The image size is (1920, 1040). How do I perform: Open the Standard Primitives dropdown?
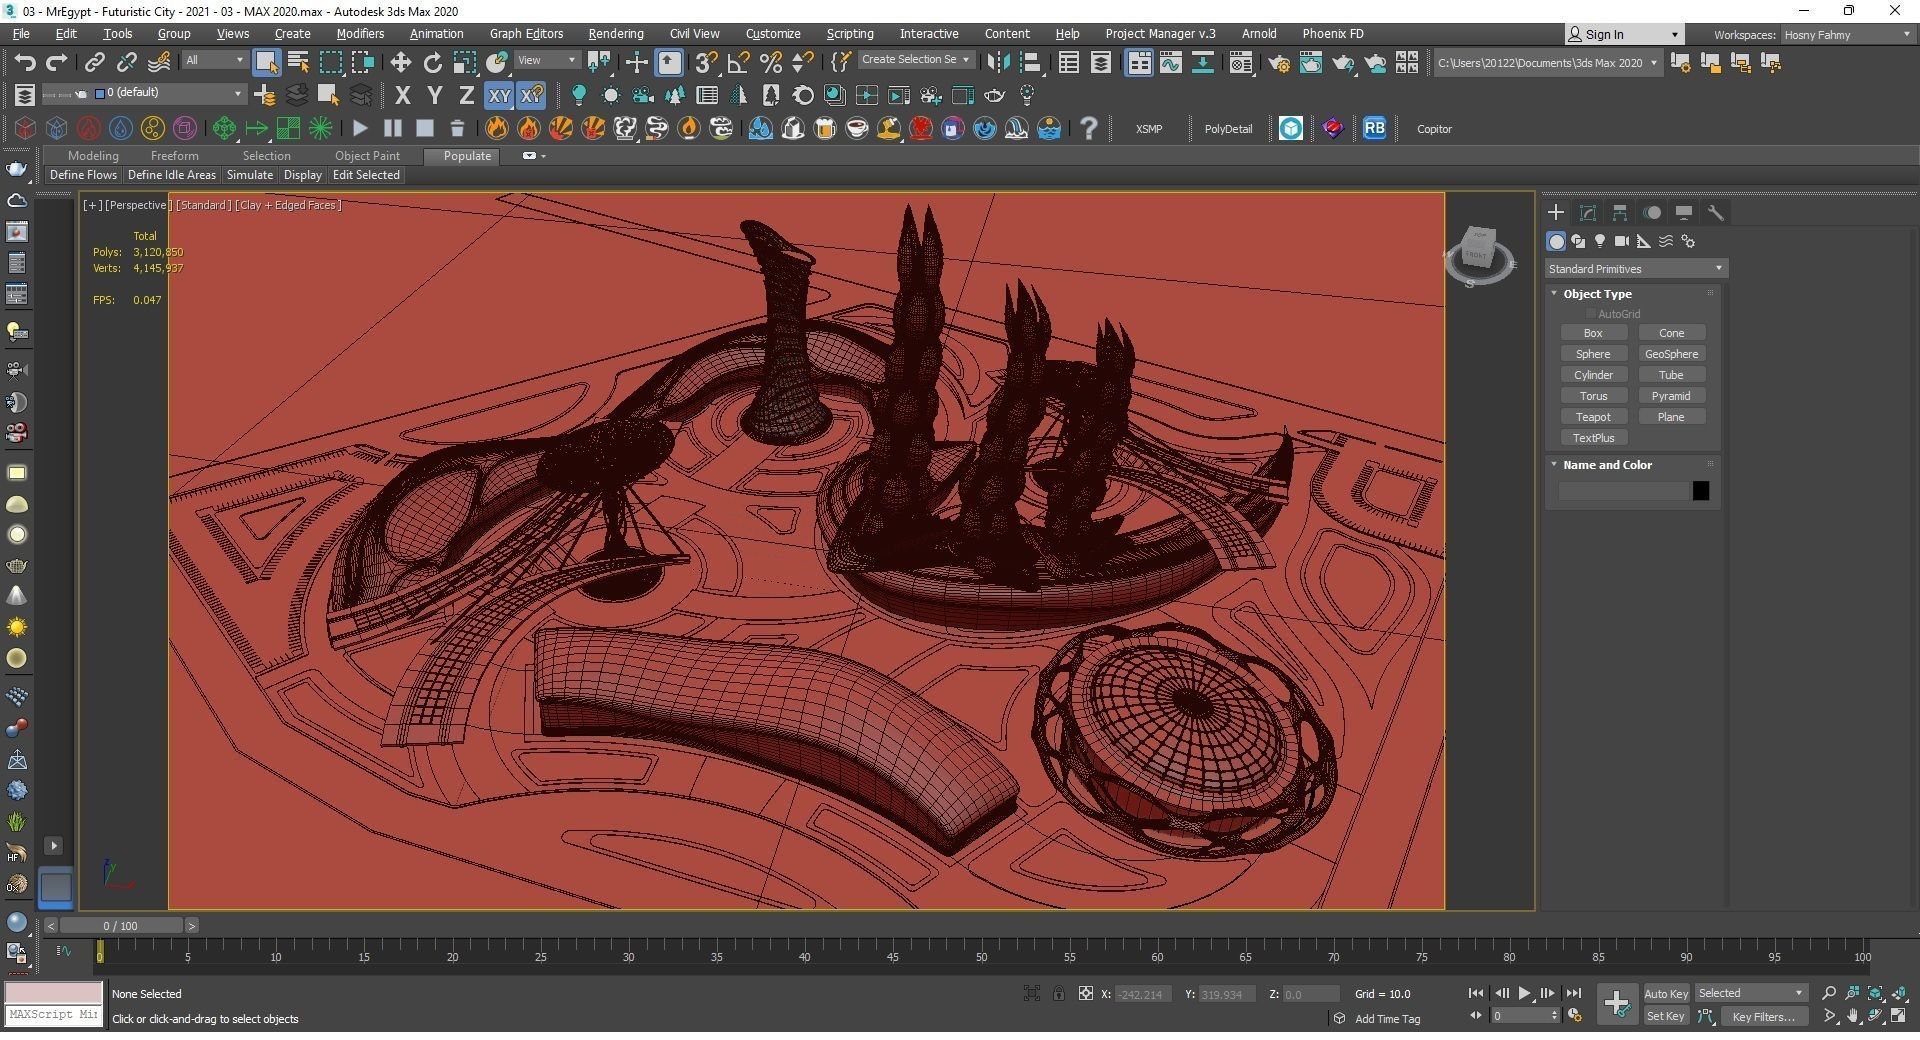coord(1635,269)
